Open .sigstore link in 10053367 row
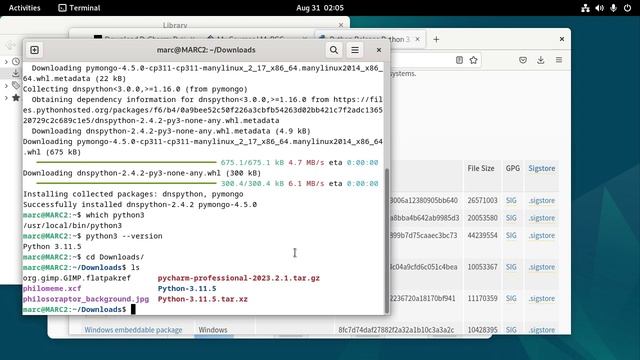640x360 pixels. coord(542,267)
